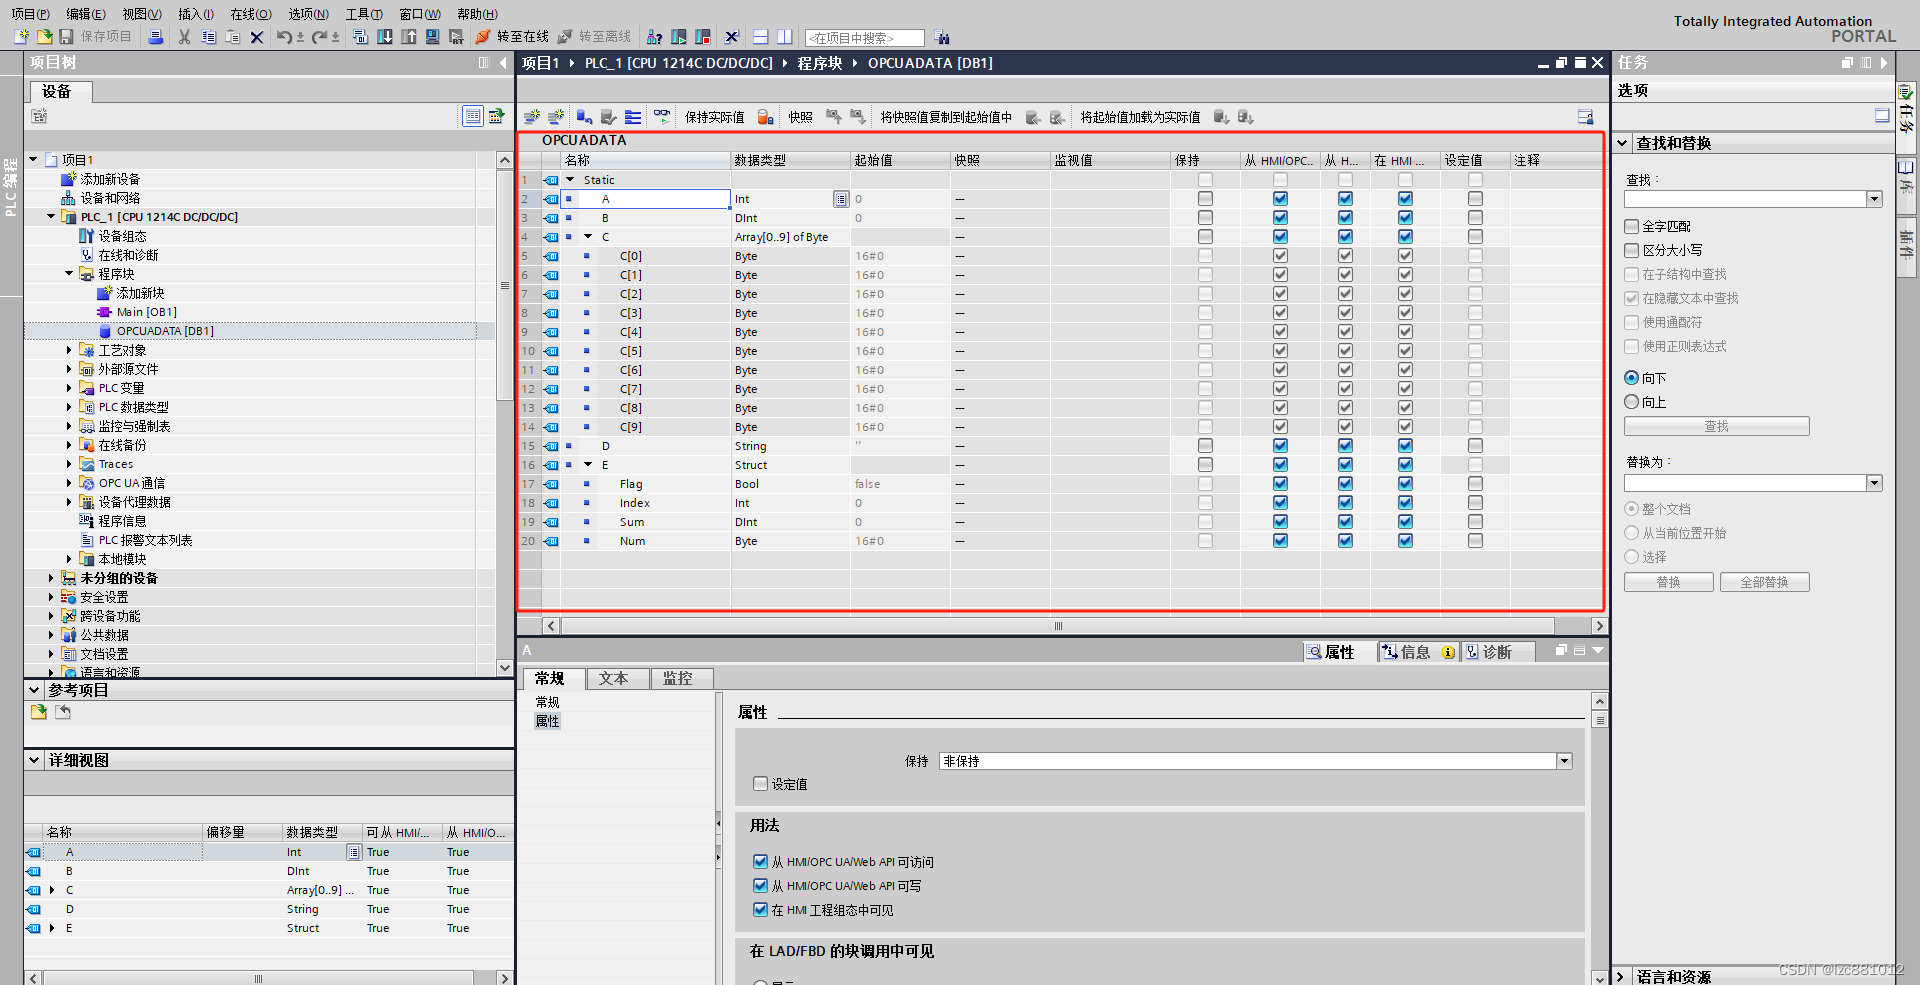
Task: Open the 查找 search text dropdown
Action: [1874, 199]
